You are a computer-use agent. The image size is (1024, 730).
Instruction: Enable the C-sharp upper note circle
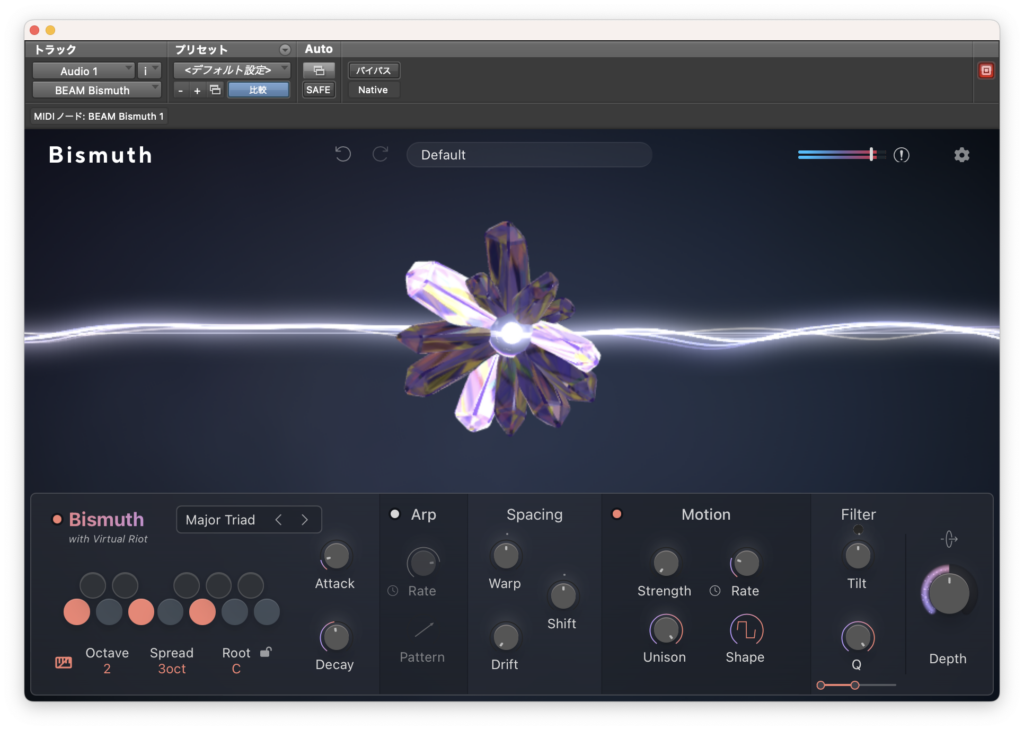click(92, 586)
